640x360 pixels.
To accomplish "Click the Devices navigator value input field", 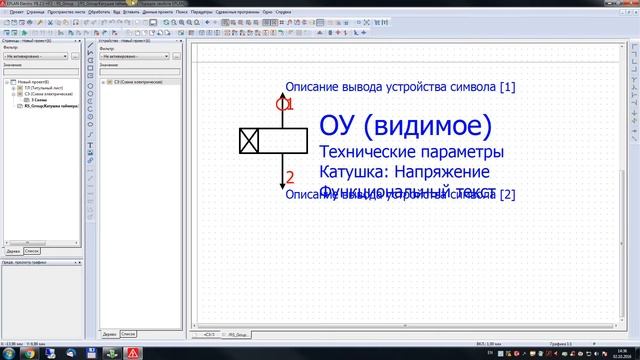I will tap(140, 72).
